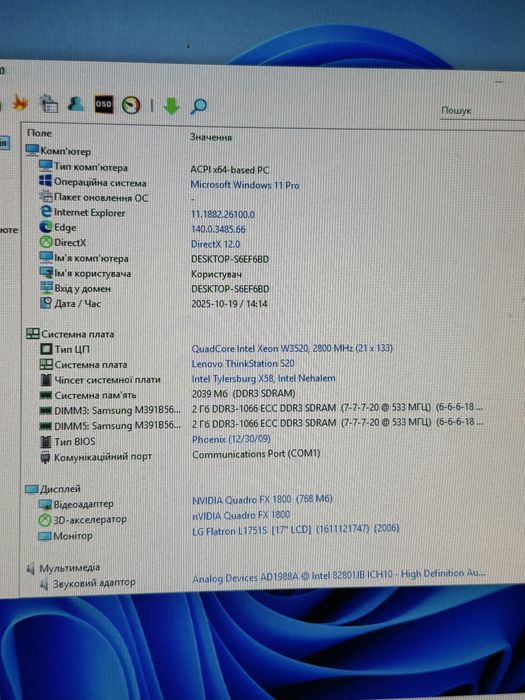This screenshot has width=525, height=700.
Task: Select the Системна плата section header
Action: click(x=70, y=333)
